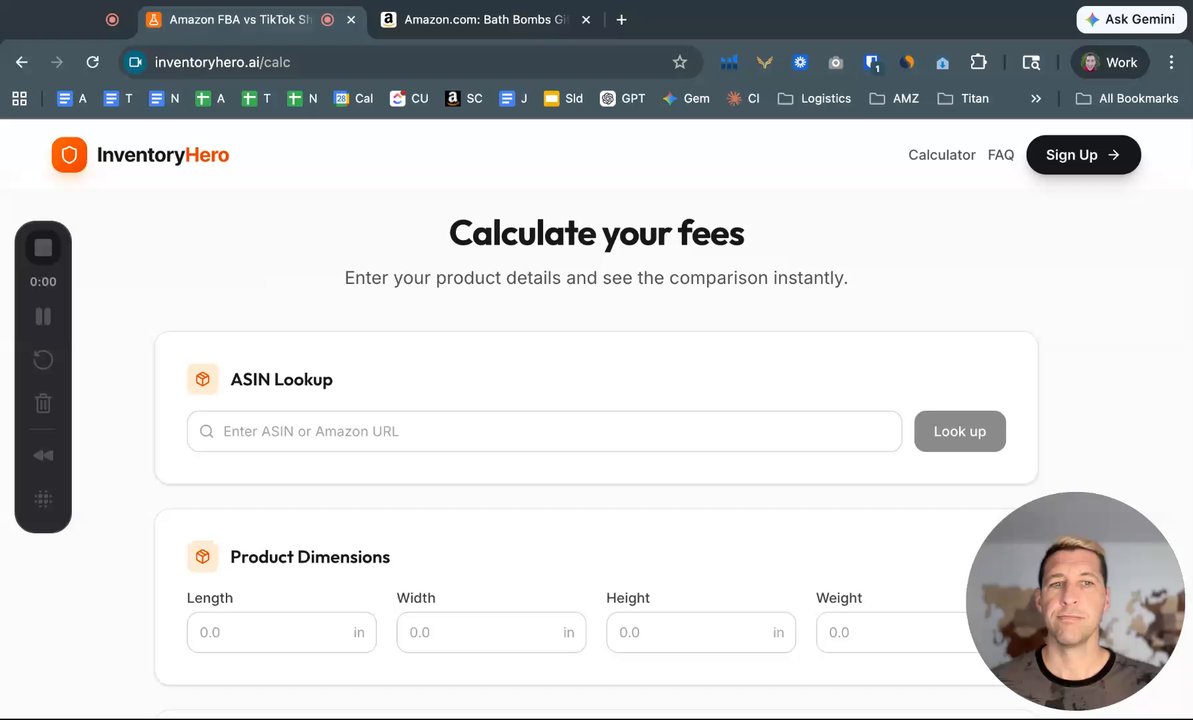Open Chrome's three-dot menu
This screenshot has width=1193, height=720.
pos(1171,62)
